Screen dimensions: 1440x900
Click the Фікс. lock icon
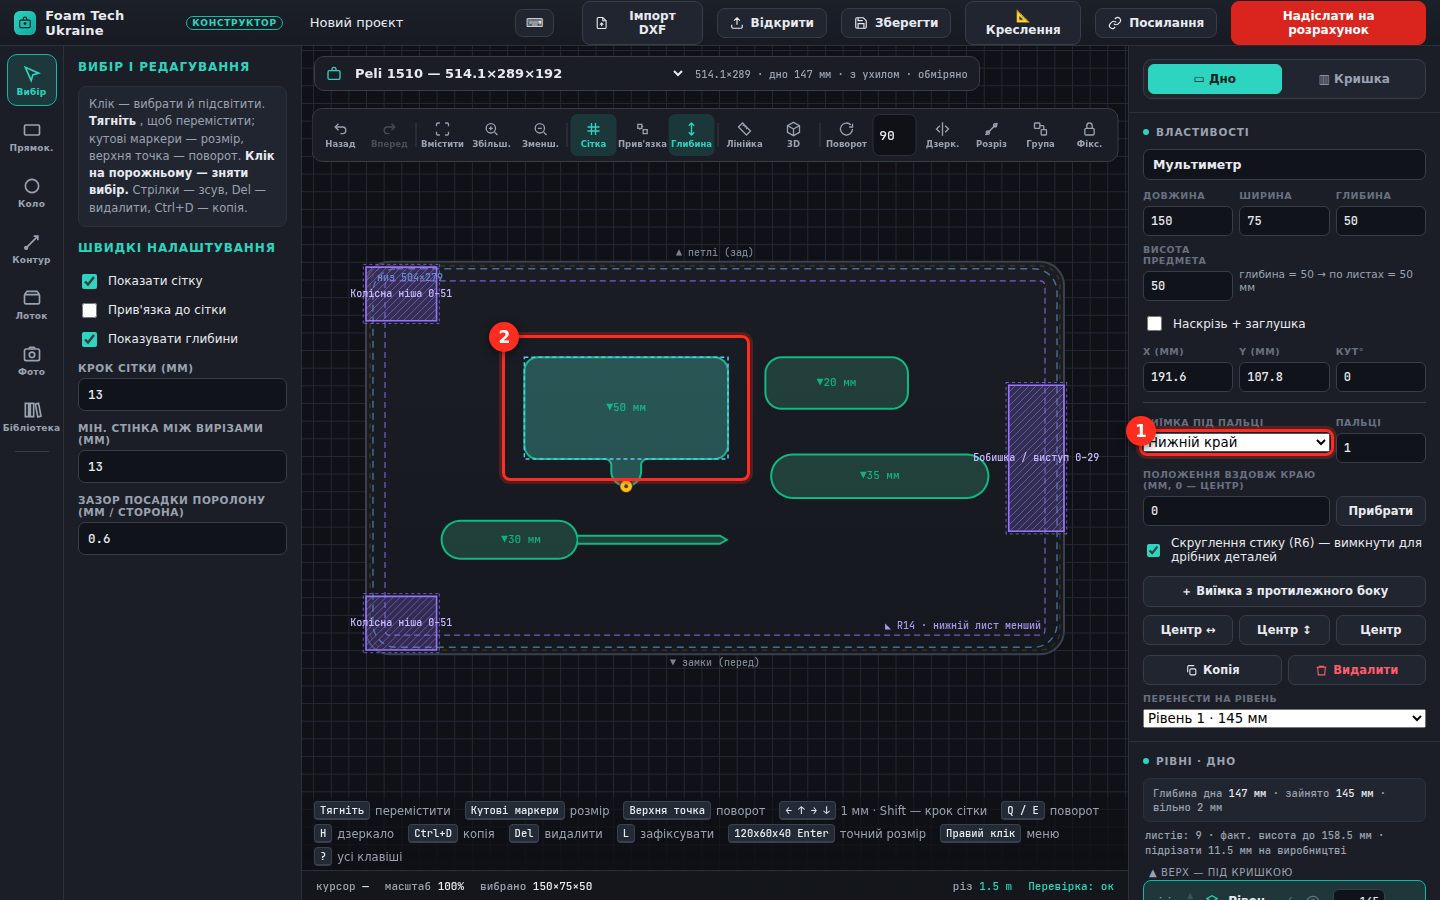(x=1089, y=134)
